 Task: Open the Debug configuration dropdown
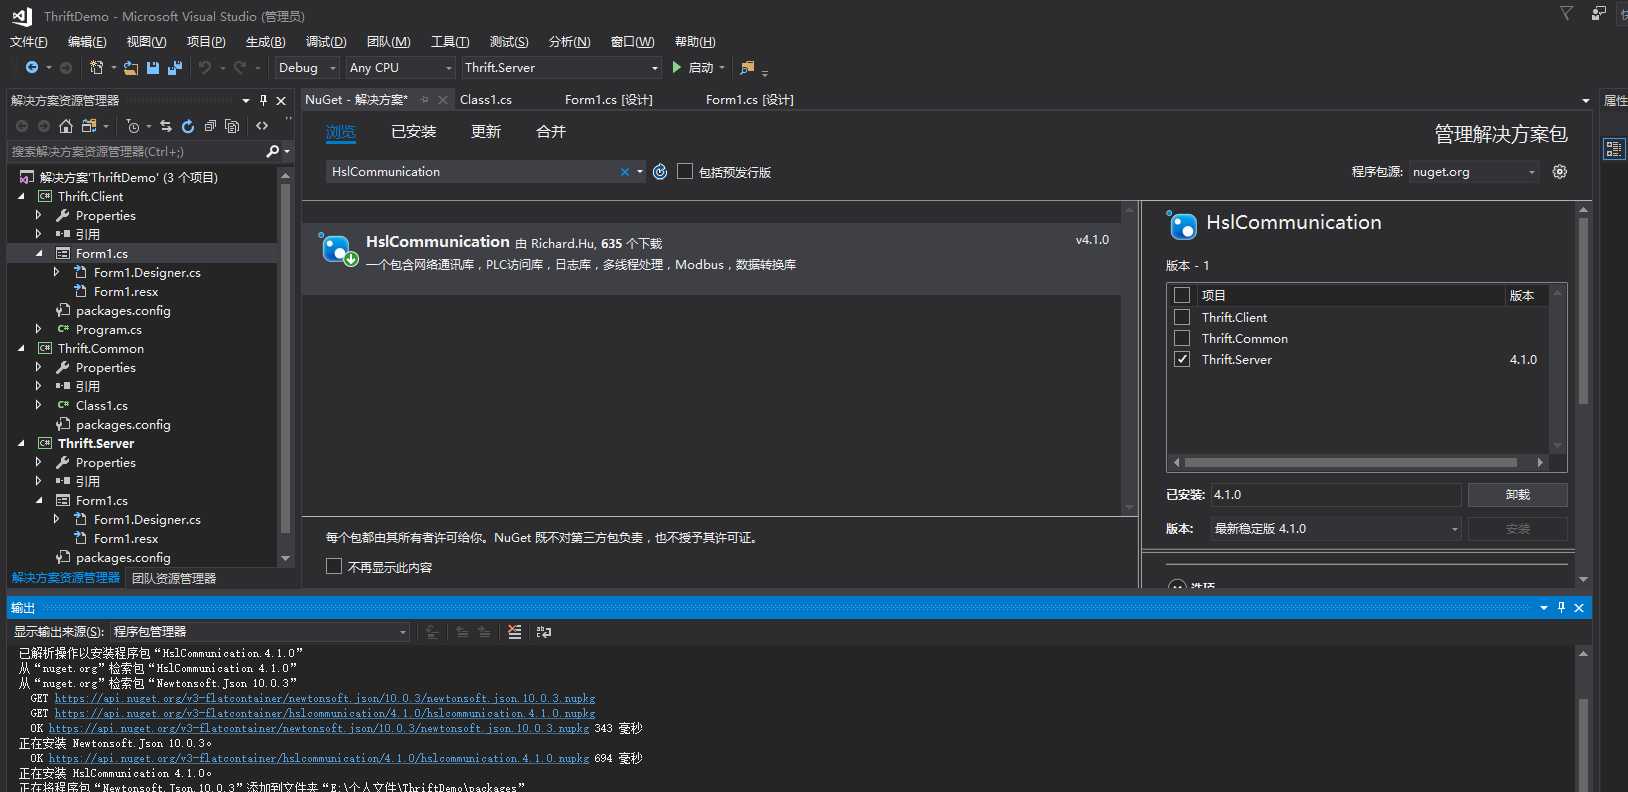[x=307, y=68]
